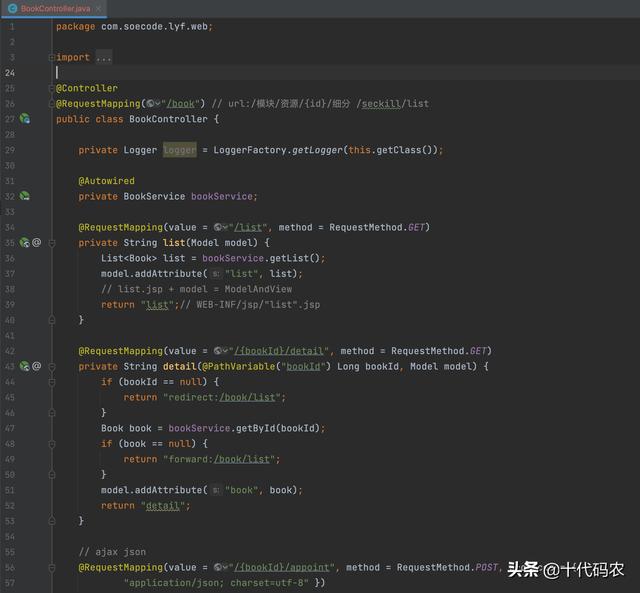Click the getList method call on line 36

pyautogui.click(x=289, y=258)
